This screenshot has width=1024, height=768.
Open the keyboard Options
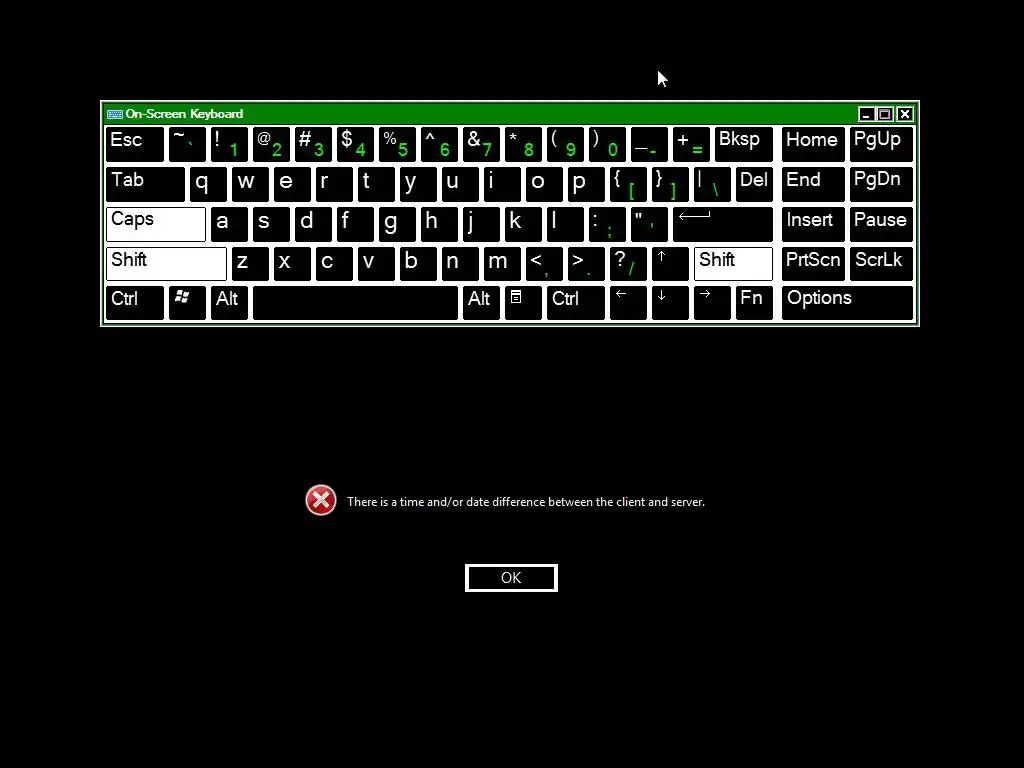(x=848, y=303)
